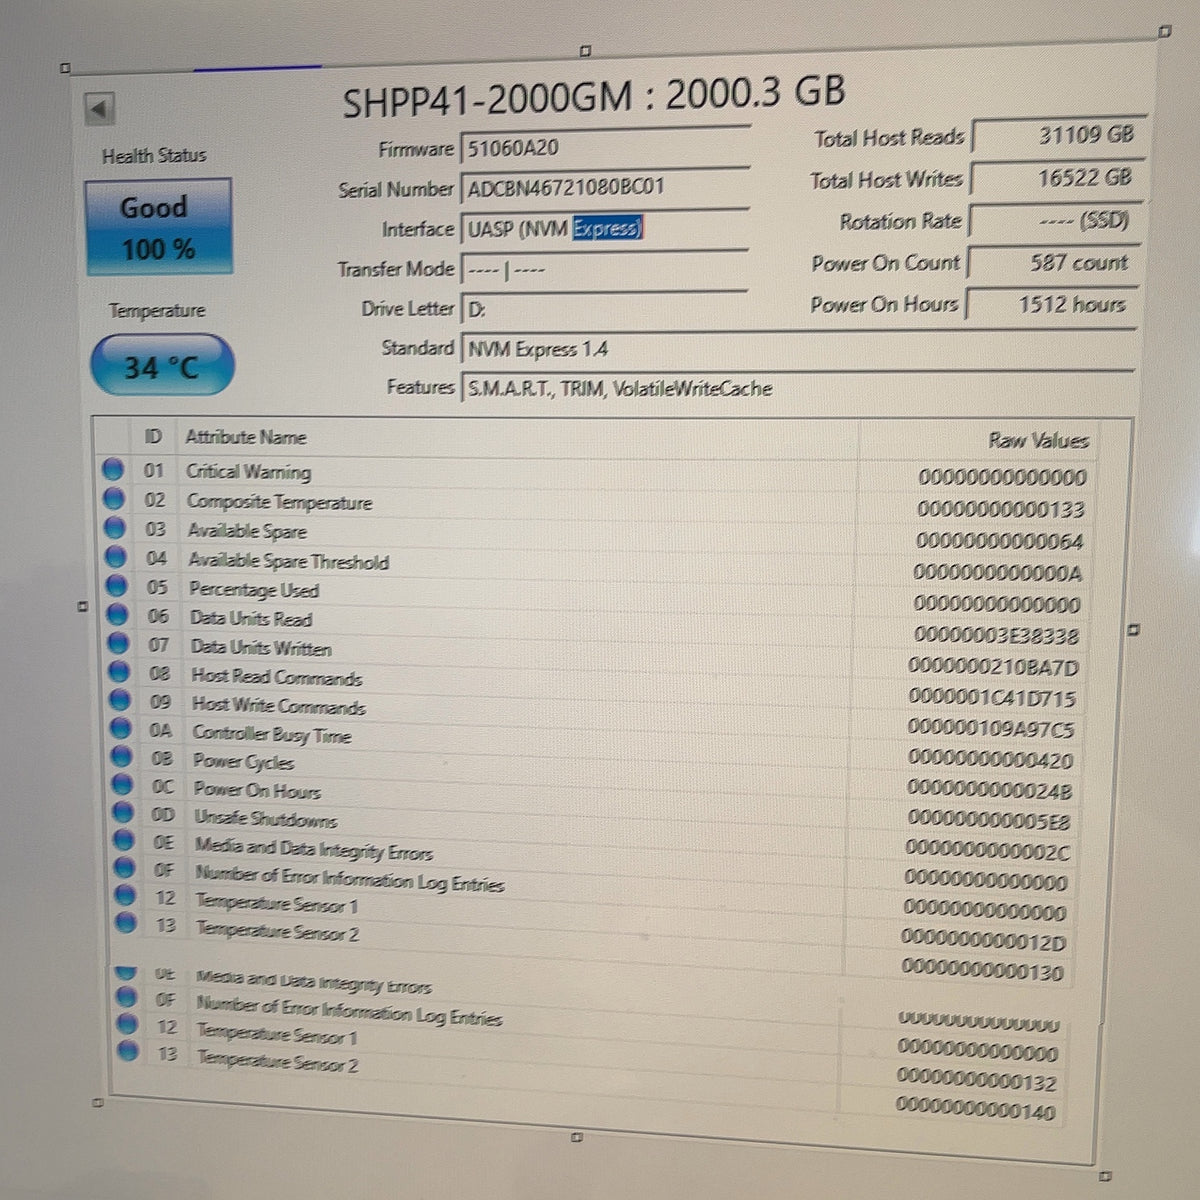
Task: Select the Serial Number field
Action: click(x=604, y=188)
